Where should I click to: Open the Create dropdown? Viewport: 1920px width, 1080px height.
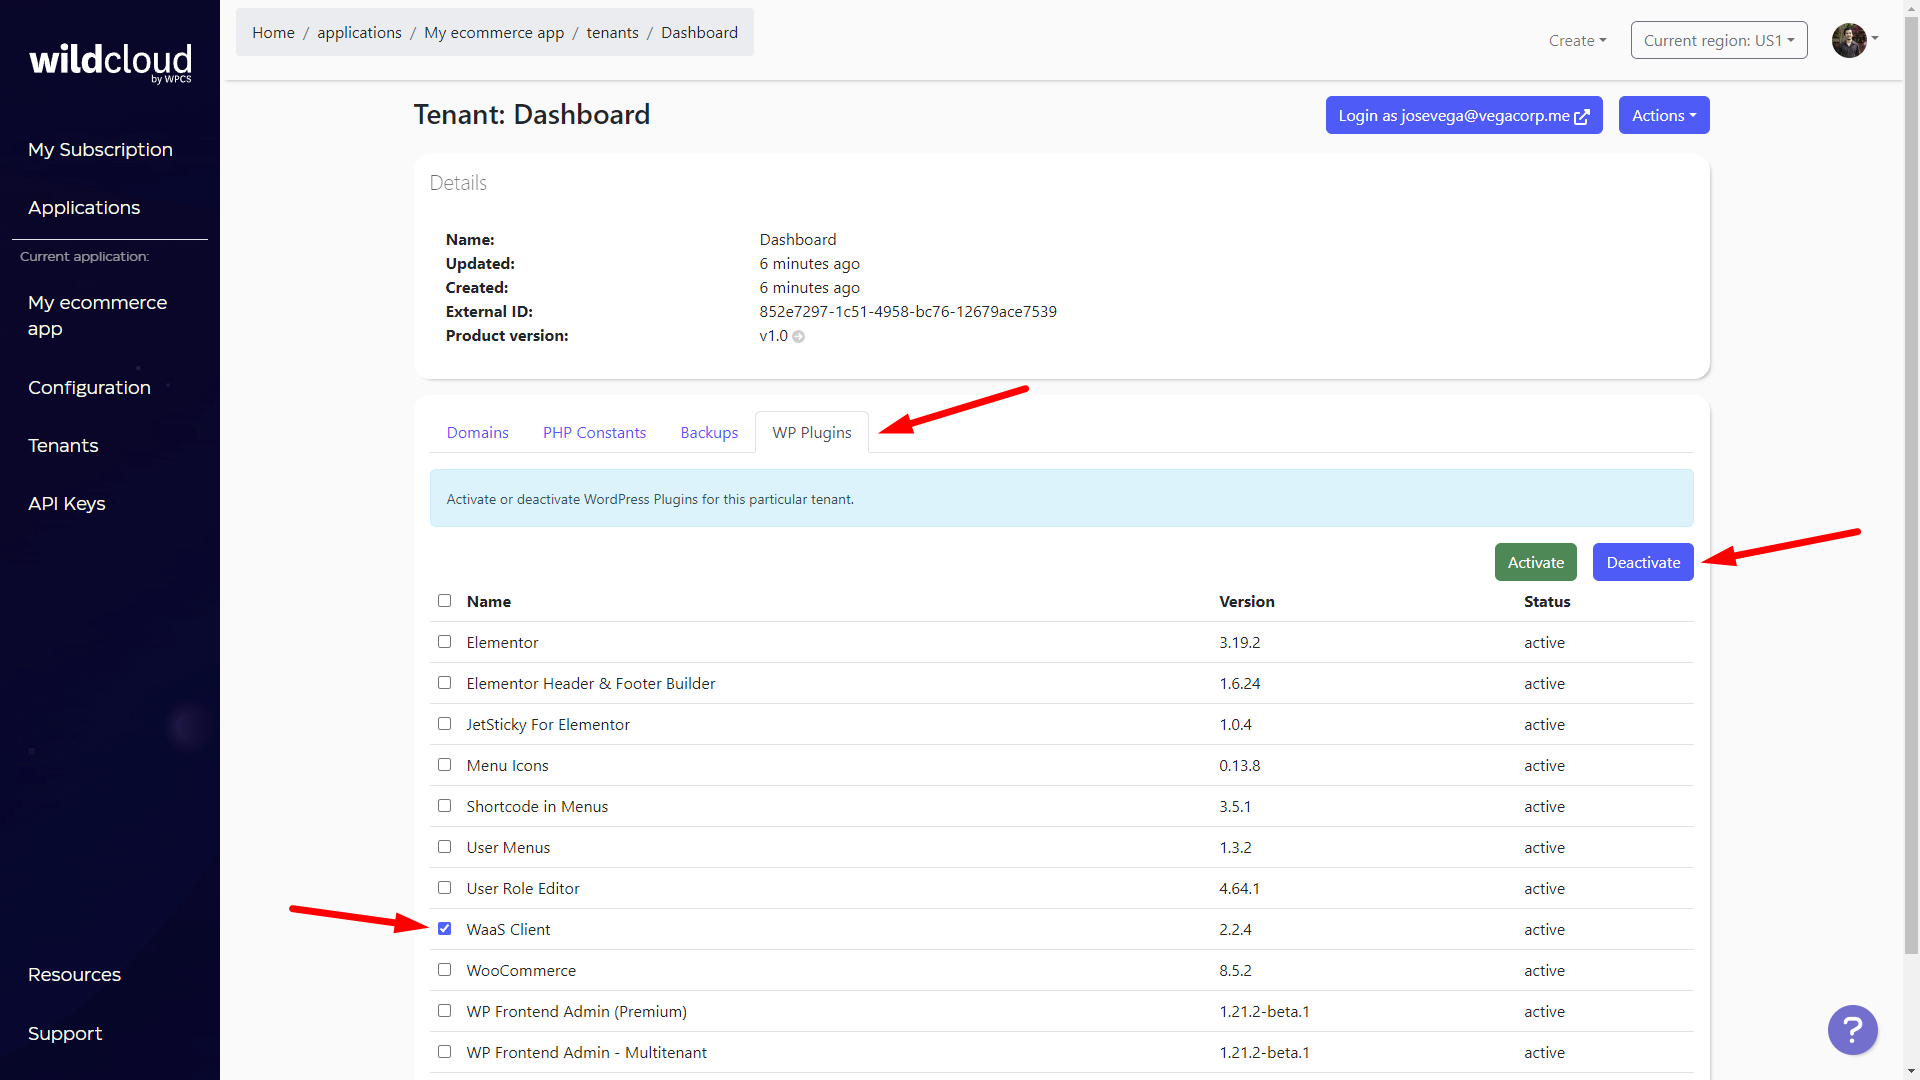pyautogui.click(x=1577, y=40)
